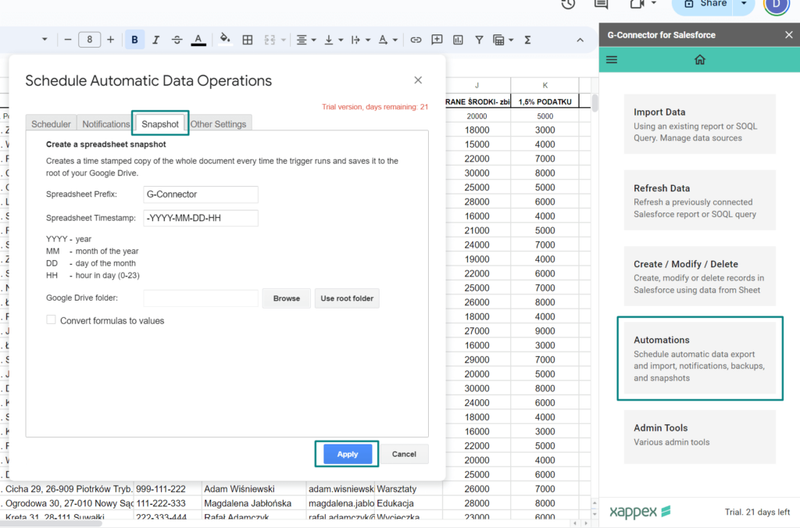Insert link icon in toolbar

point(416,40)
